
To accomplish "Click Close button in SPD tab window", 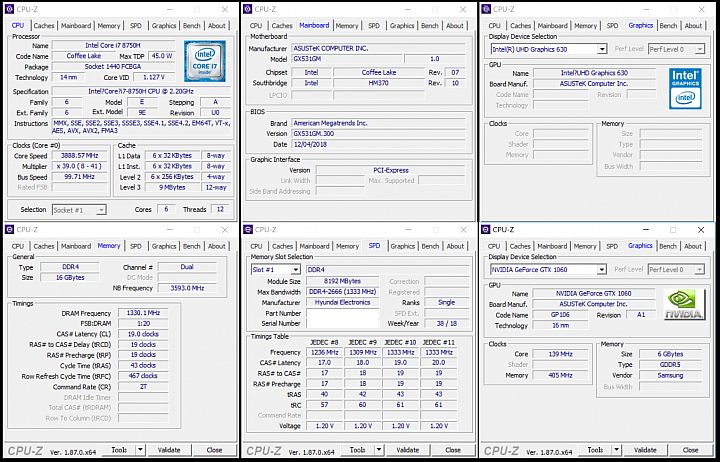I will 453,450.
